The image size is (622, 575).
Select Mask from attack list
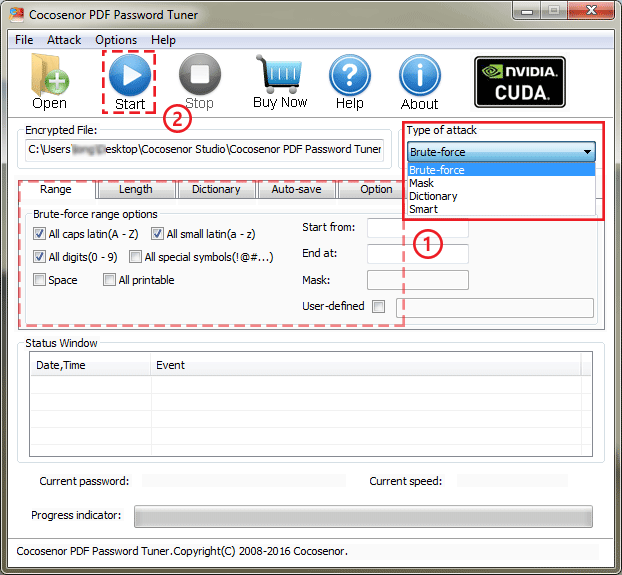click(501, 183)
